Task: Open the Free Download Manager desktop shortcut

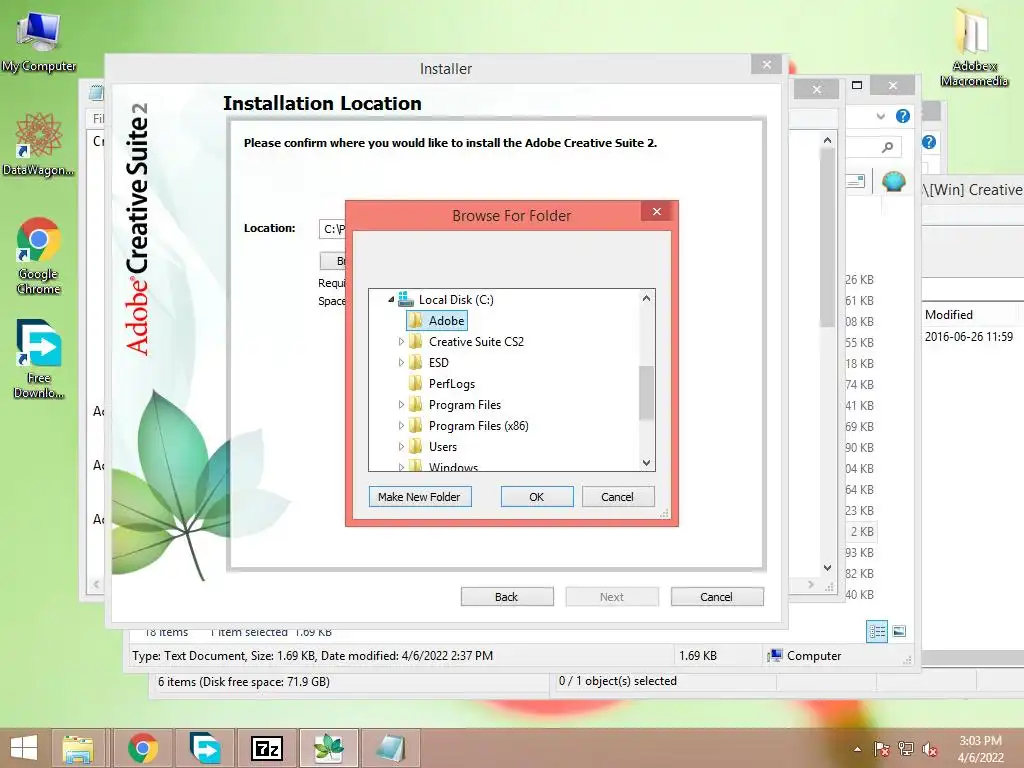Action: (x=39, y=359)
